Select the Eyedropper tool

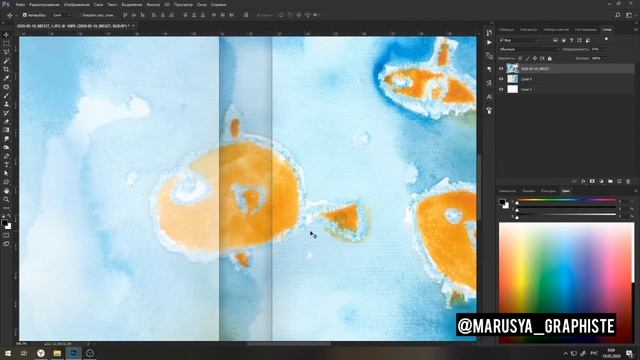6,78
